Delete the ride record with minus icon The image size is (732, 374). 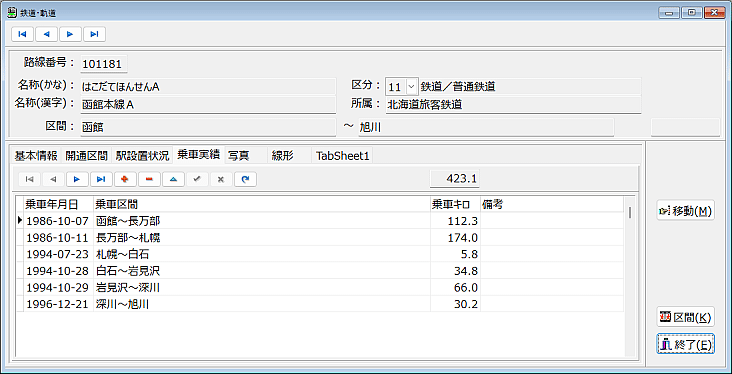[149, 179]
